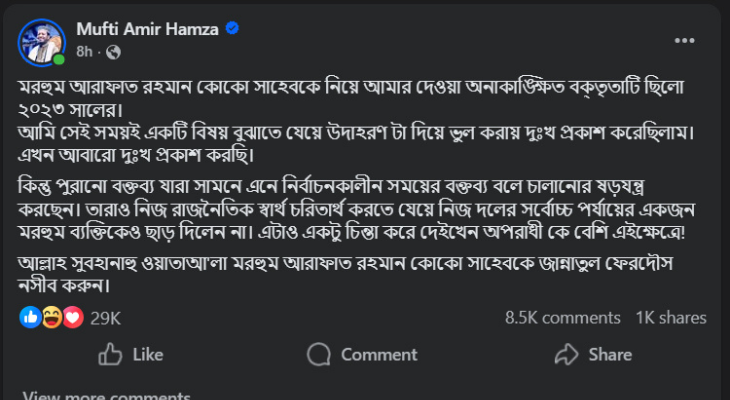Click the paragraph beginning with কিন্তু পুরানো
Viewport: 730px width, 400px height.
coord(360,211)
